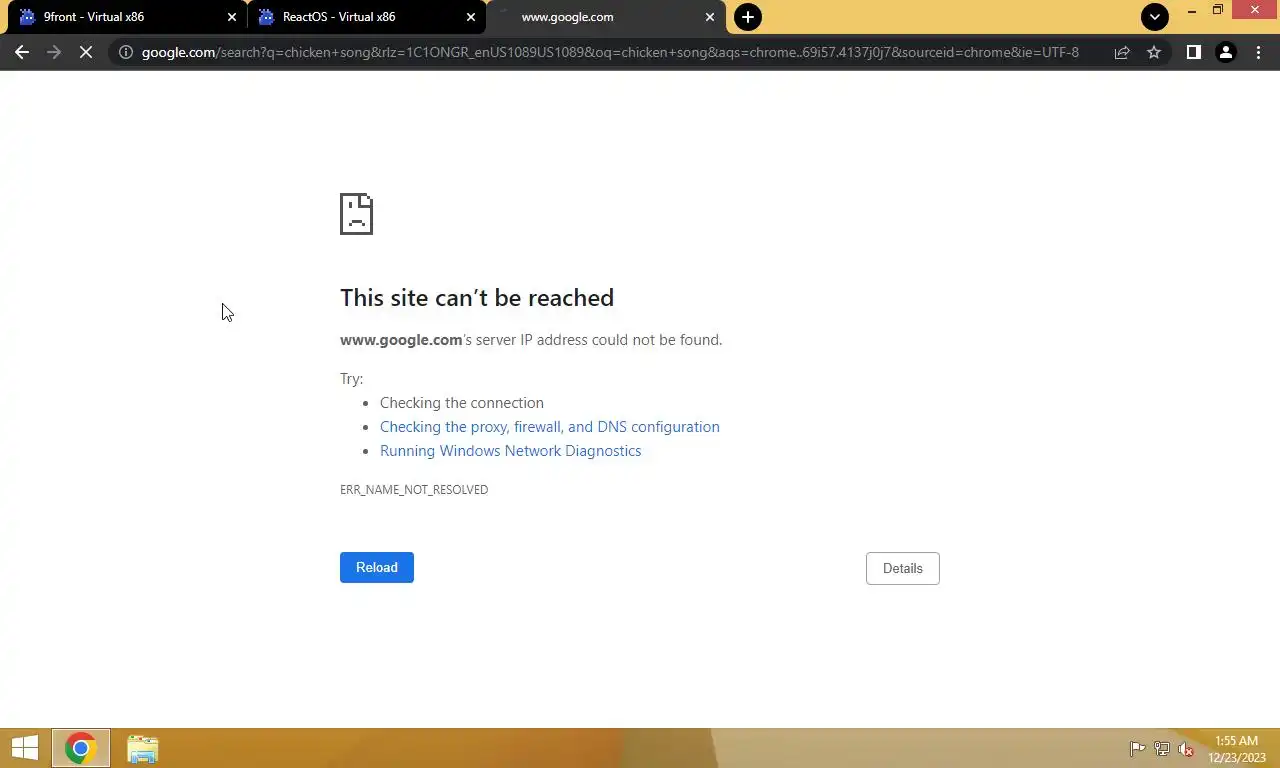Screen dimensions: 1280x768
Task: Open File Explorer from taskbar
Action: (143, 748)
